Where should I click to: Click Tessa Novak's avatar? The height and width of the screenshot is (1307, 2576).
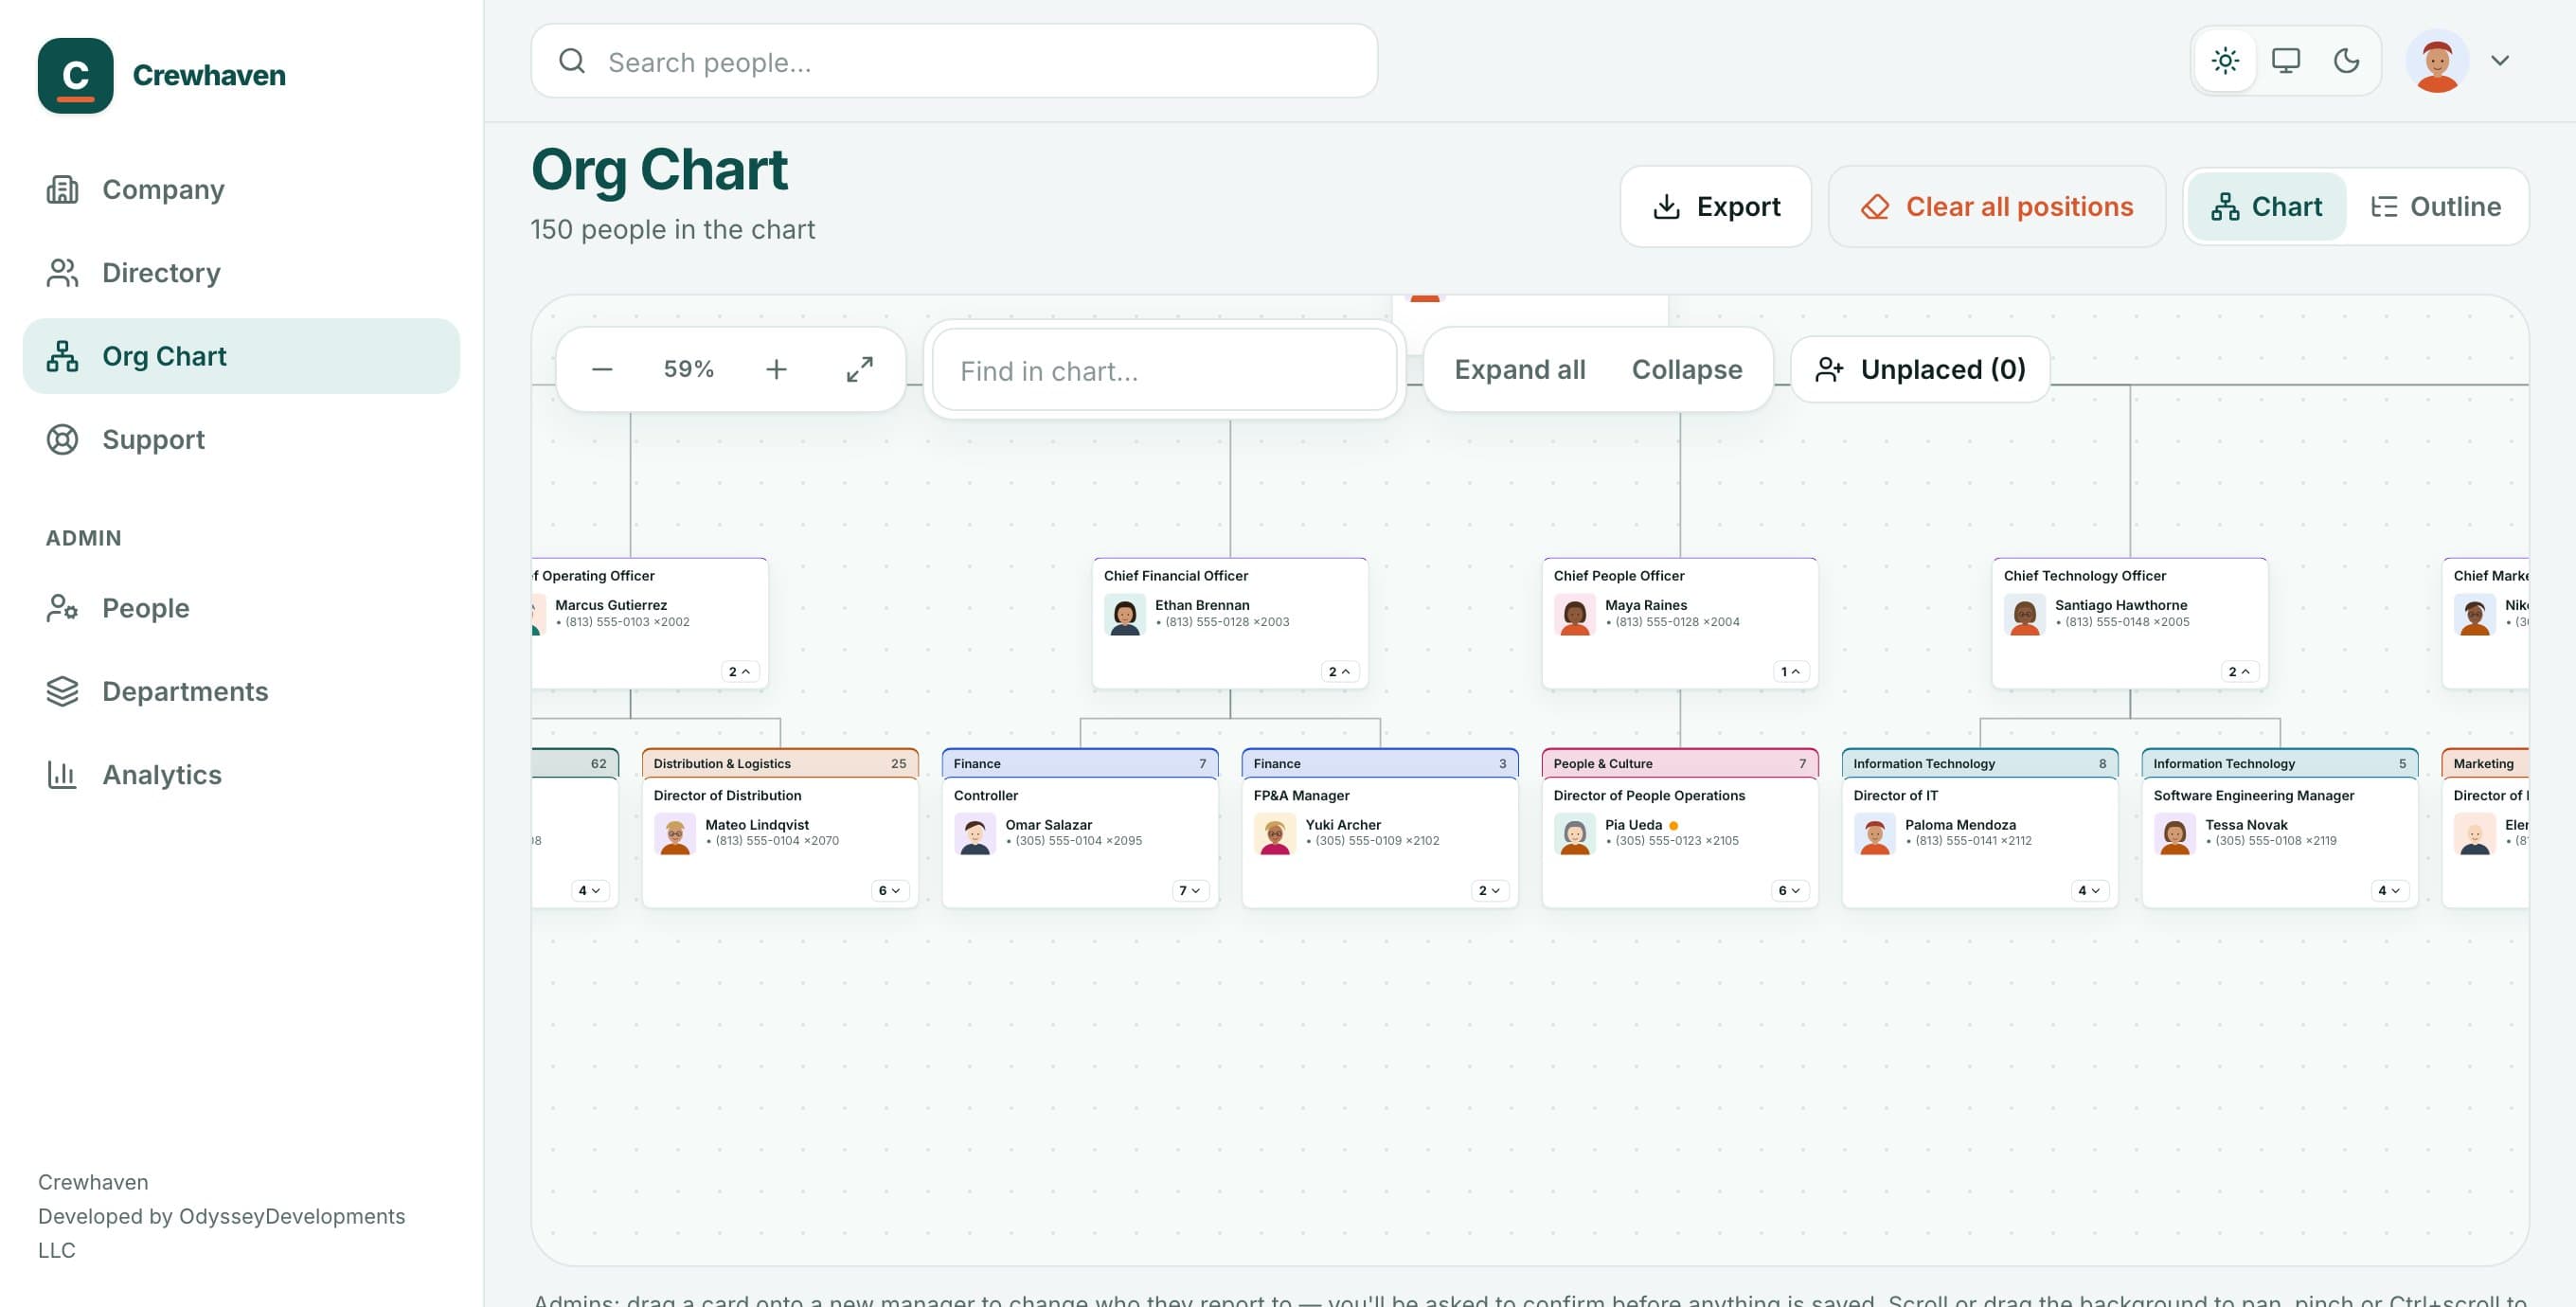(x=2174, y=833)
